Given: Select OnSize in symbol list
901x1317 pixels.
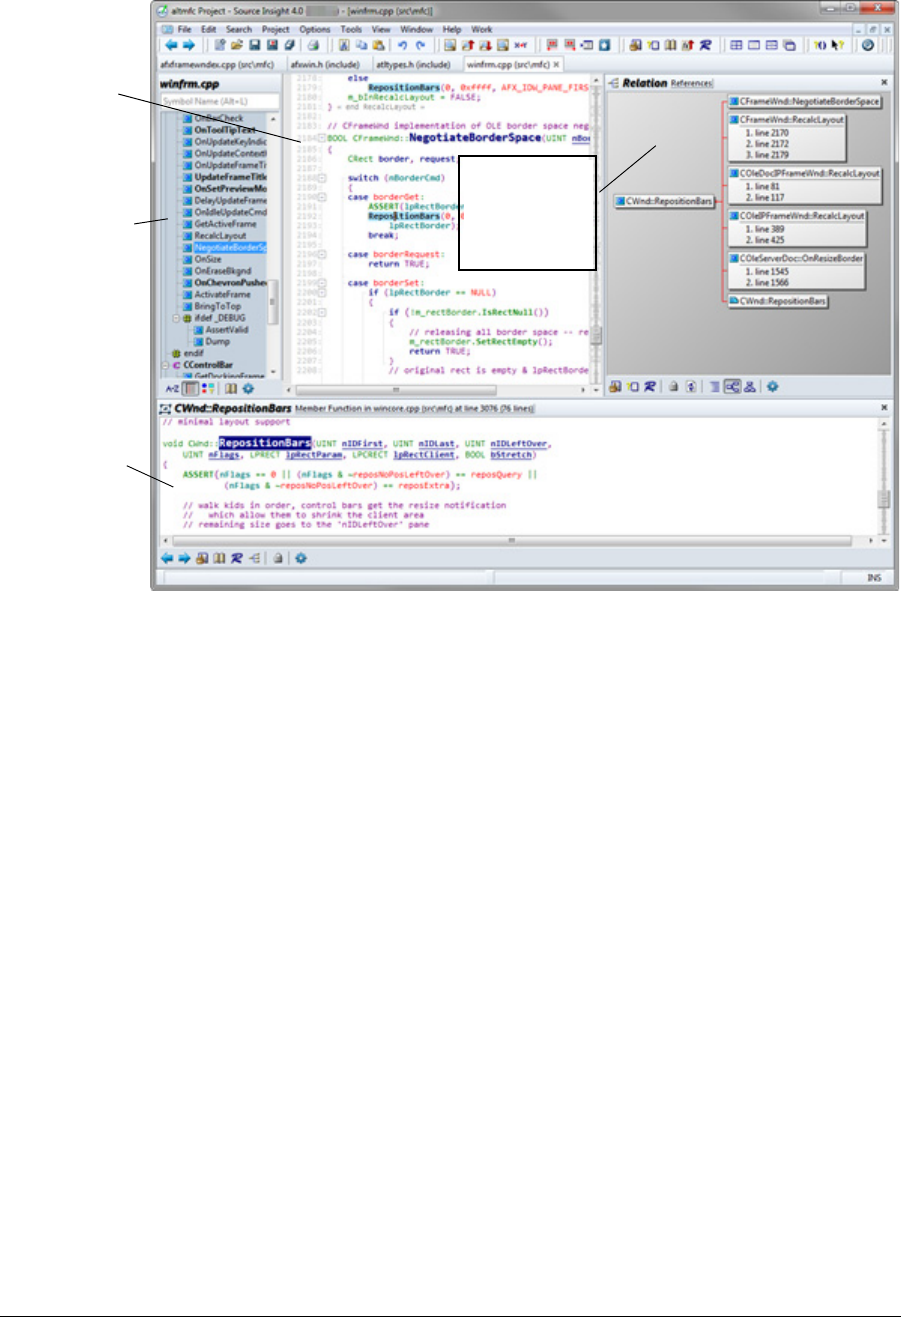Looking at the screenshot, I should 208,259.
